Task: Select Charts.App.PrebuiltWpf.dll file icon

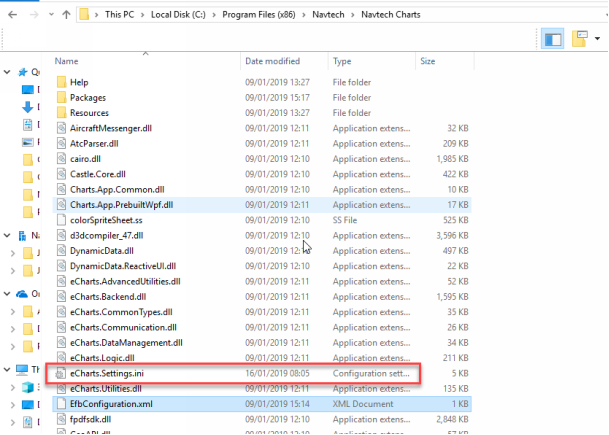Action: click(x=61, y=205)
